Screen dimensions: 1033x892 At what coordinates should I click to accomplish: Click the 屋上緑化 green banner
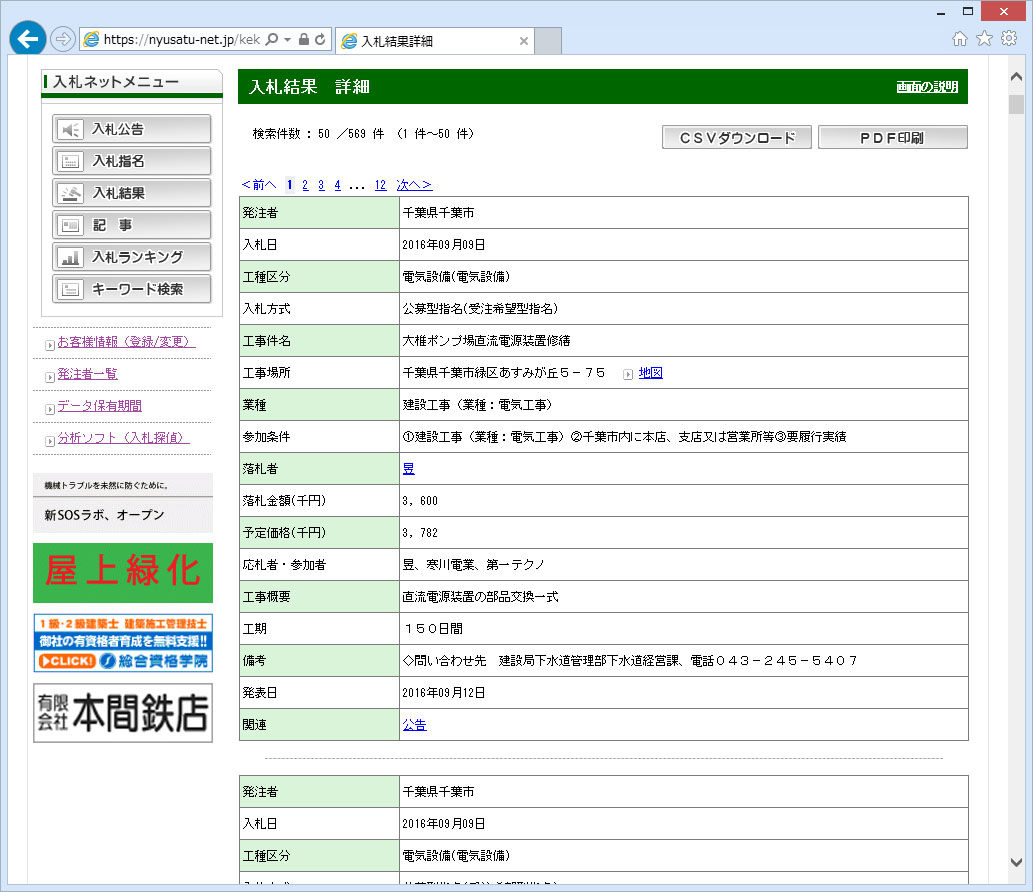(x=123, y=572)
